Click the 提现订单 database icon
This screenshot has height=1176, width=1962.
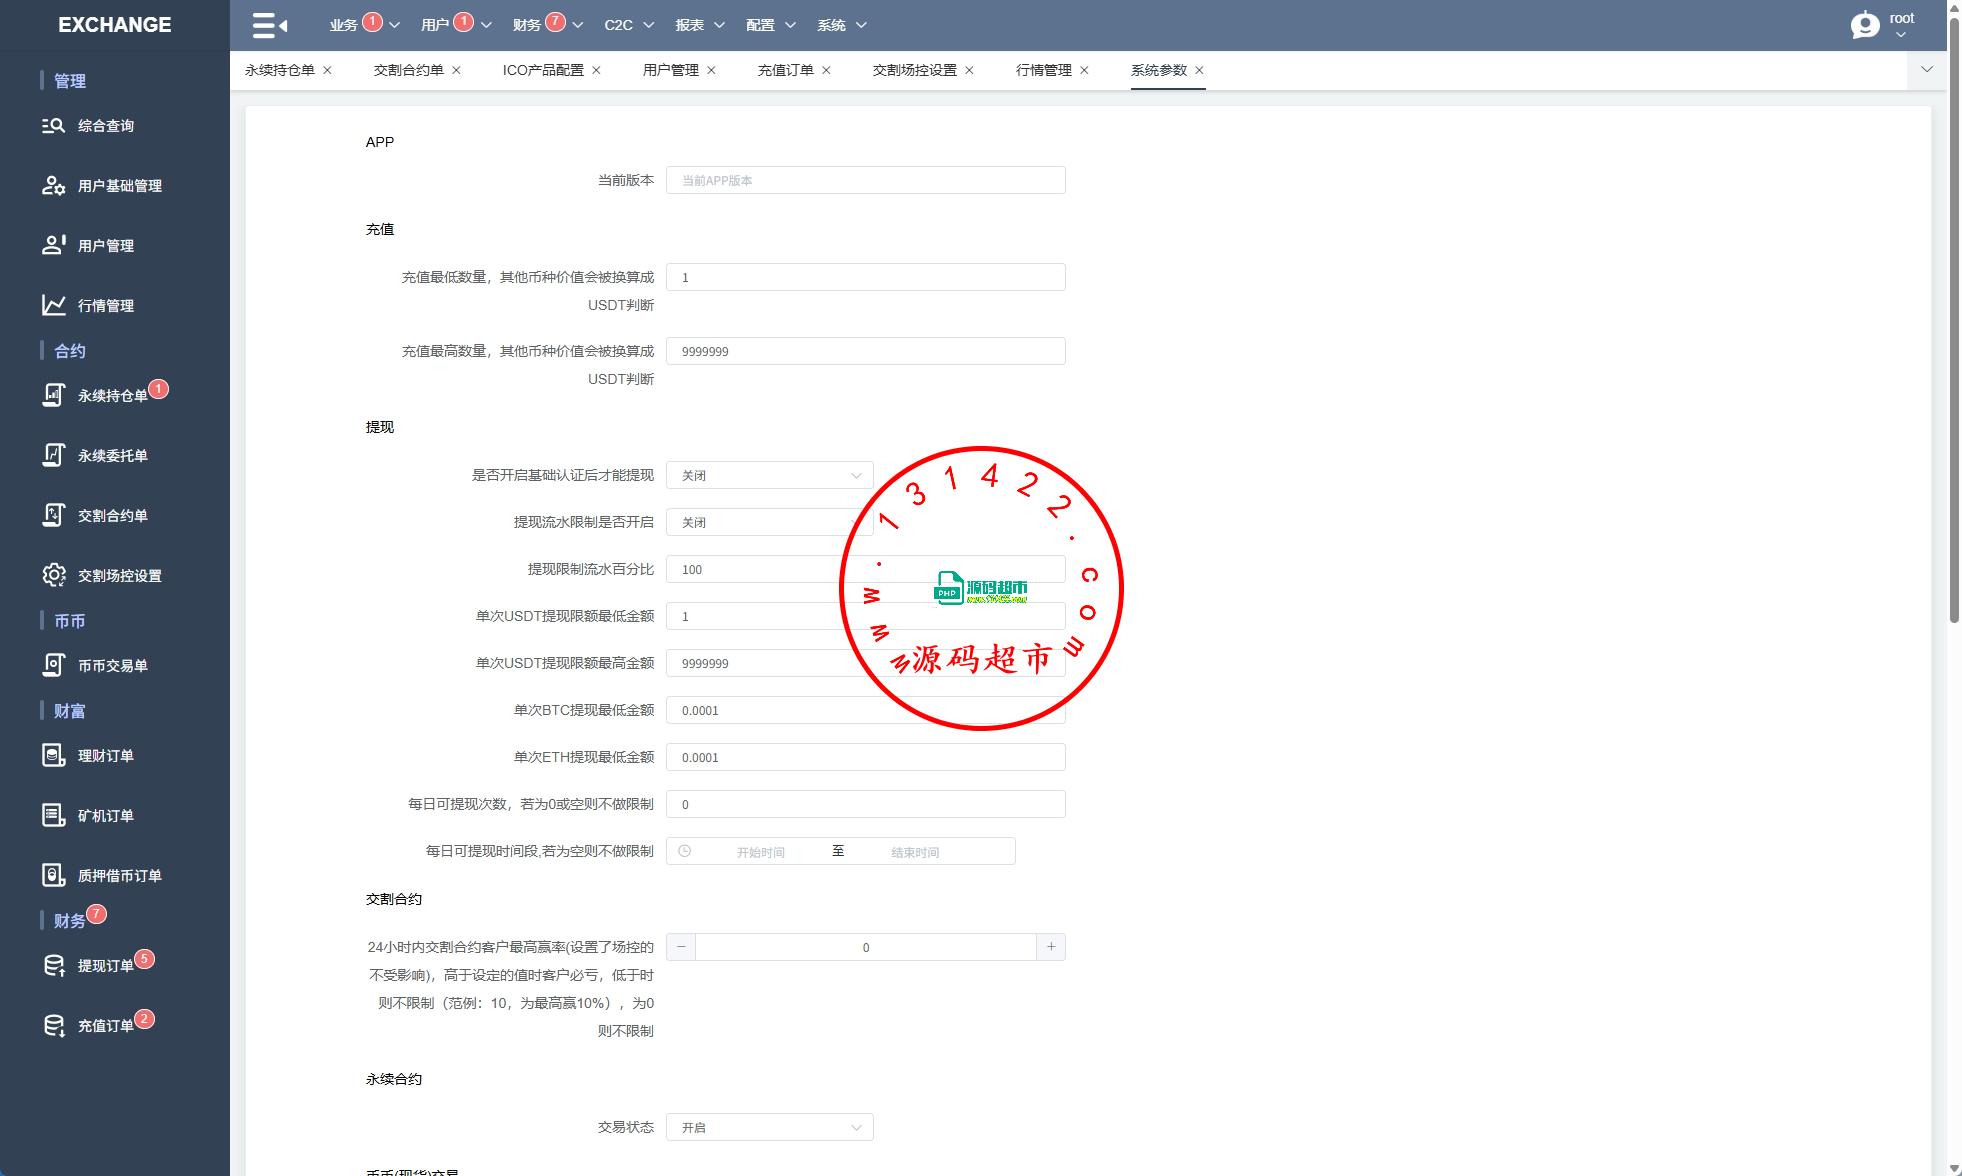[53, 965]
